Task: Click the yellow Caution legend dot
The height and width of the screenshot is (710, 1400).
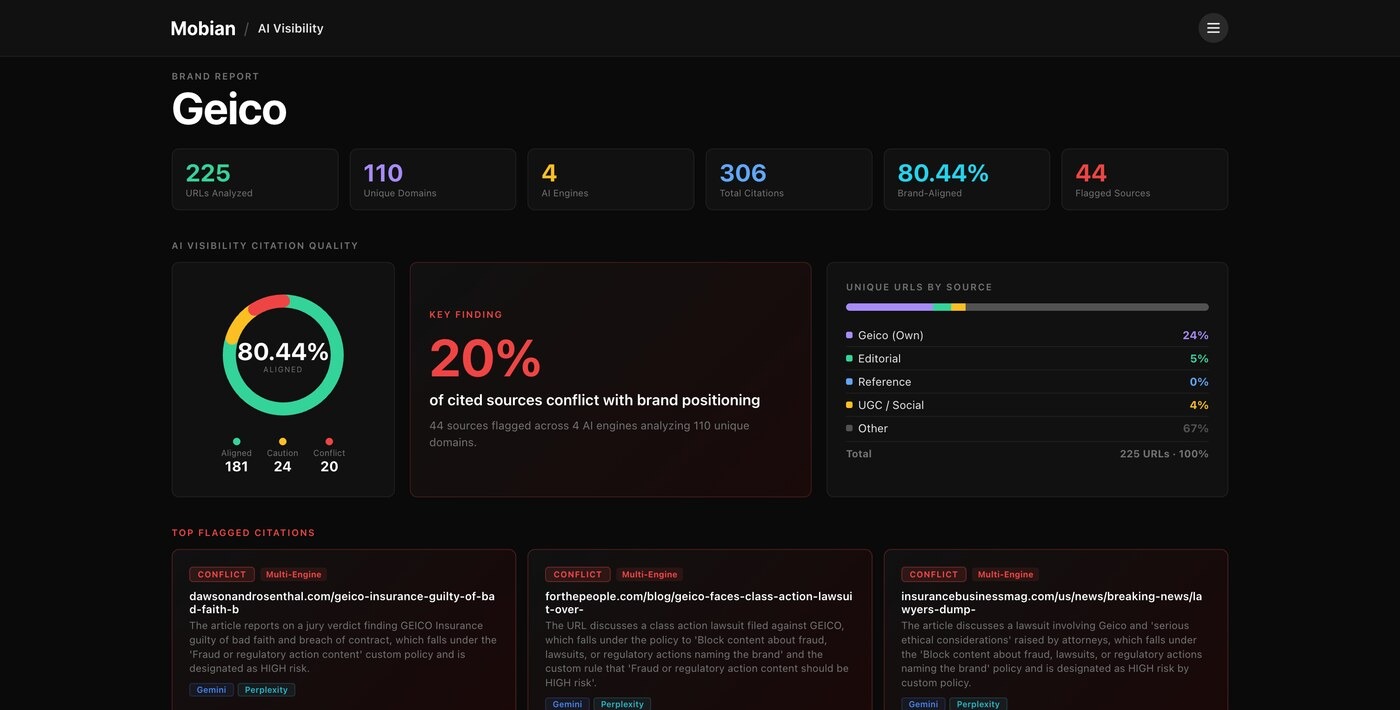Action: point(283,441)
